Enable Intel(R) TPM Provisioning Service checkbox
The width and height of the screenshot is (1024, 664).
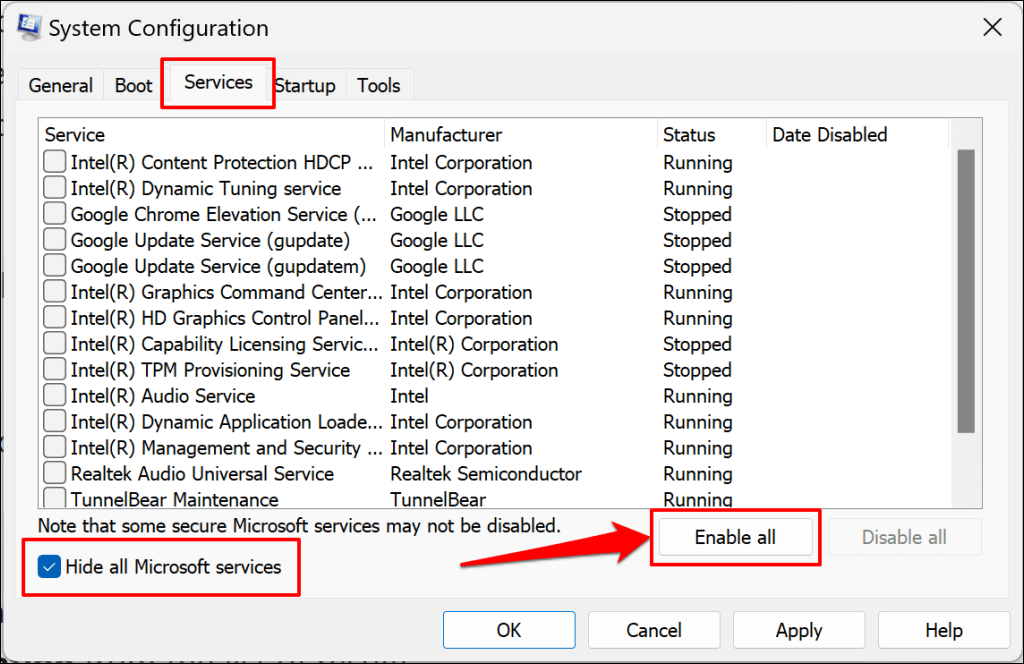coord(55,370)
